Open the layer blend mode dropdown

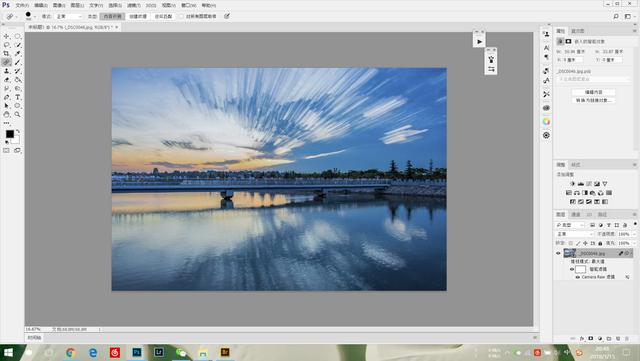575,234
